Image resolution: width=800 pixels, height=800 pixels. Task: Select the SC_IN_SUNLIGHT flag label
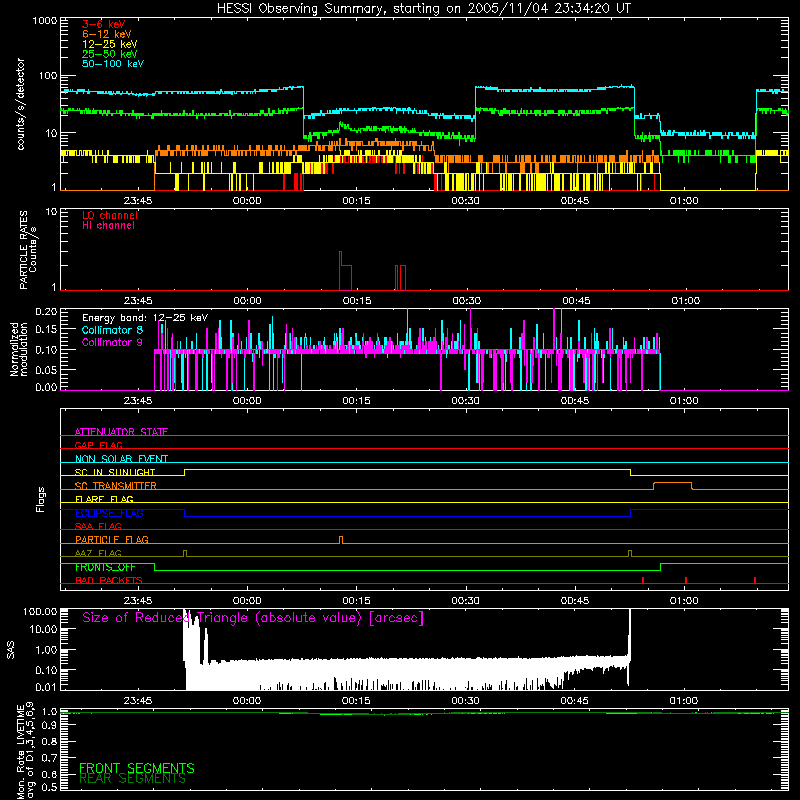pyautogui.click(x=115, y=472)
